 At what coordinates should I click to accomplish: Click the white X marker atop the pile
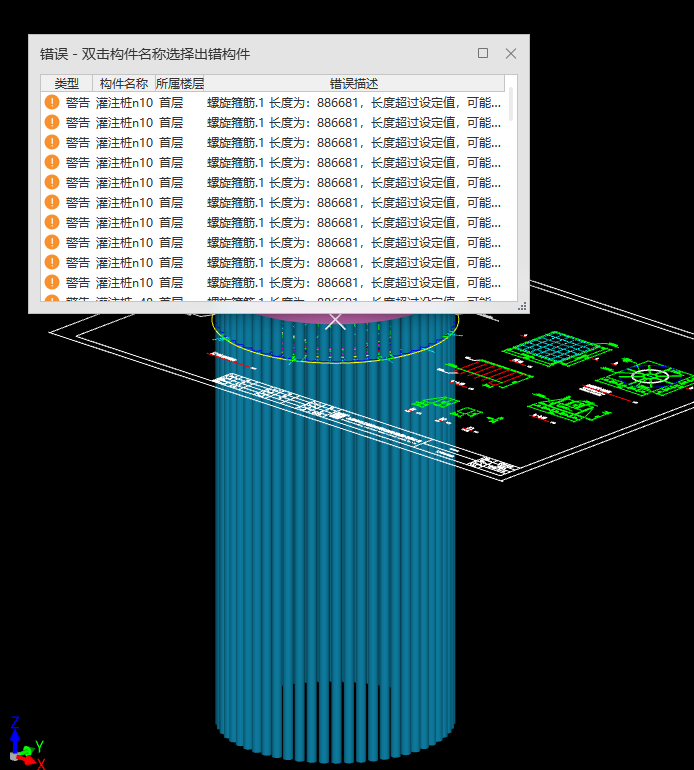click(335, 322)
